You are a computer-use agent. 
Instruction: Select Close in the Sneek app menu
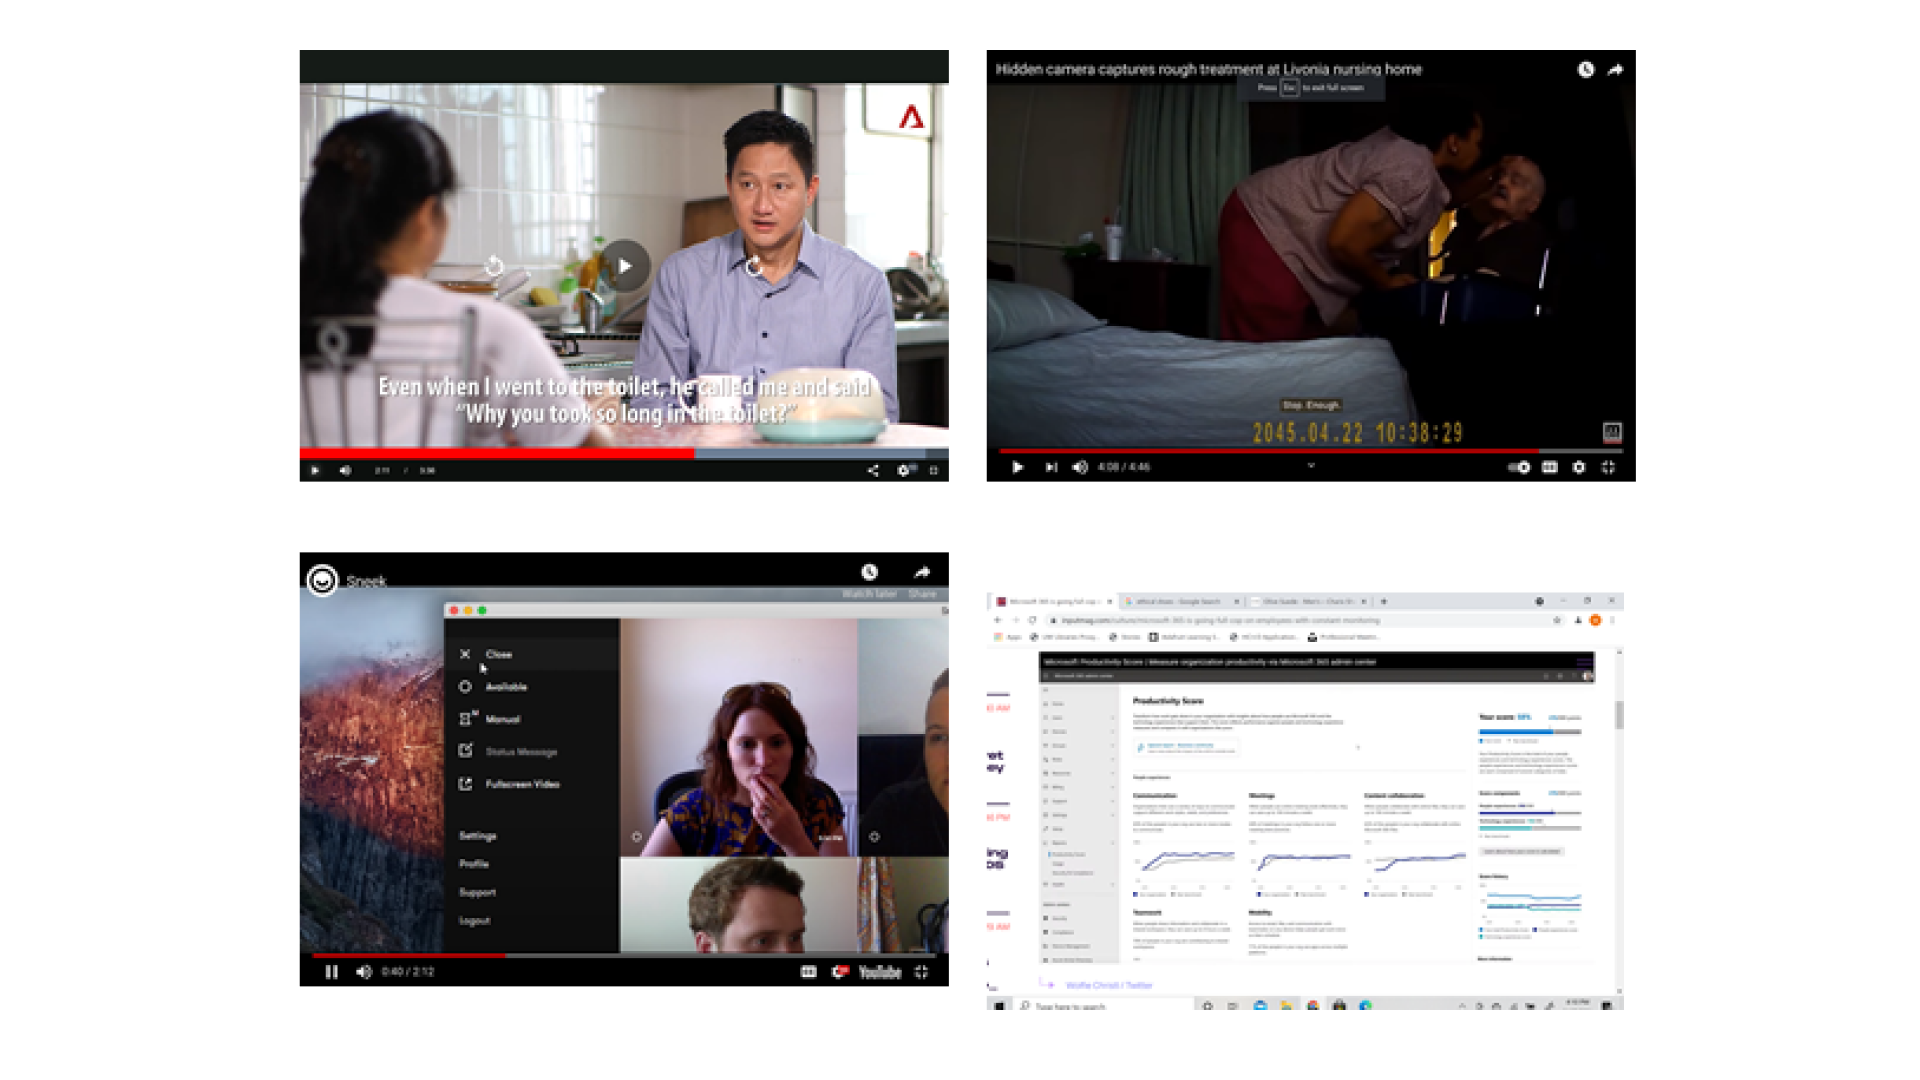532,654
